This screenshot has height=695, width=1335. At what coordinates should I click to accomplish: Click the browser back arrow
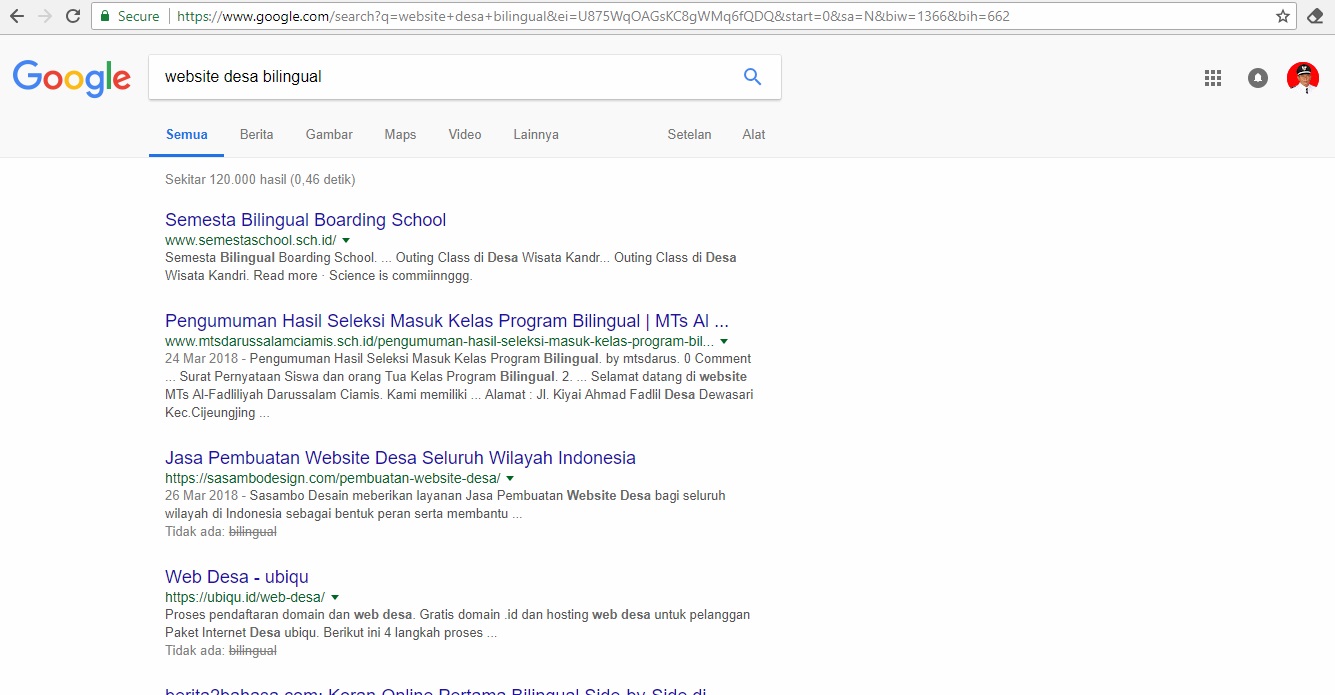click(17, 16)
